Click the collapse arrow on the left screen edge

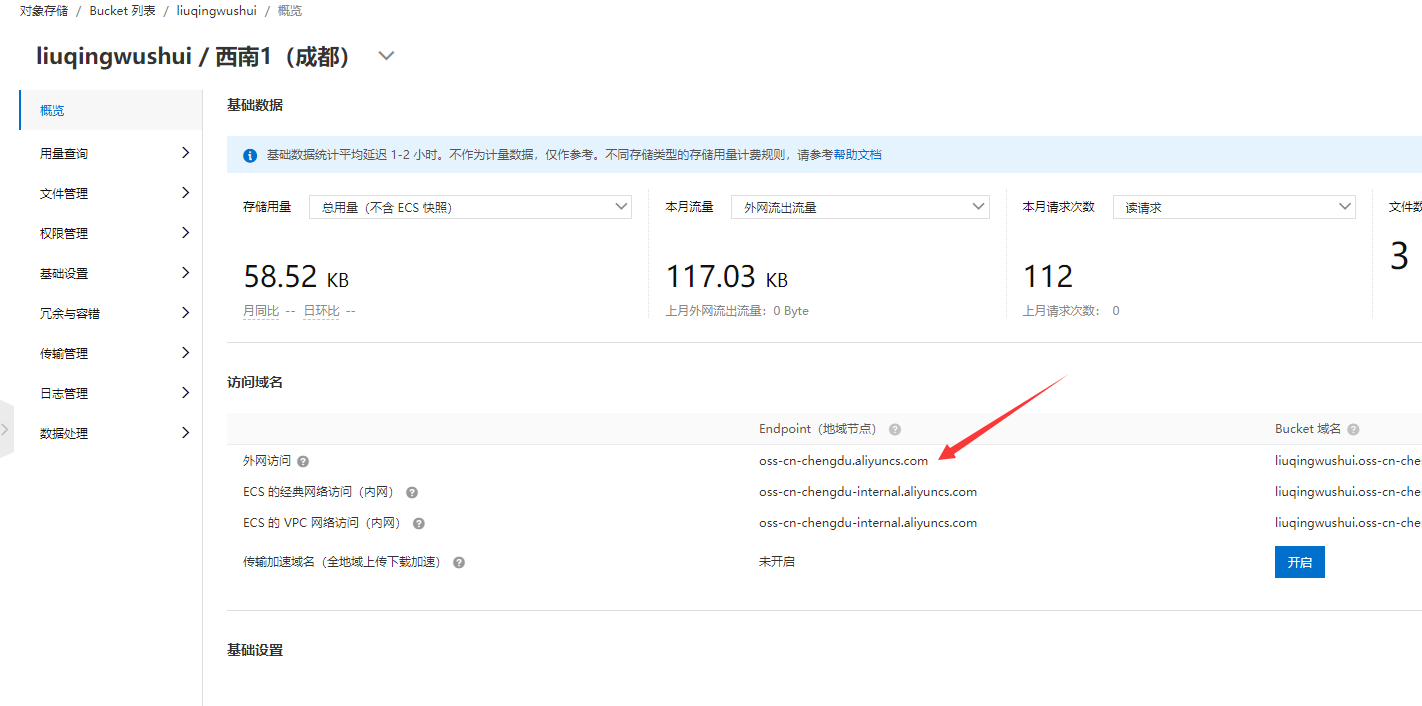[6, 428]
